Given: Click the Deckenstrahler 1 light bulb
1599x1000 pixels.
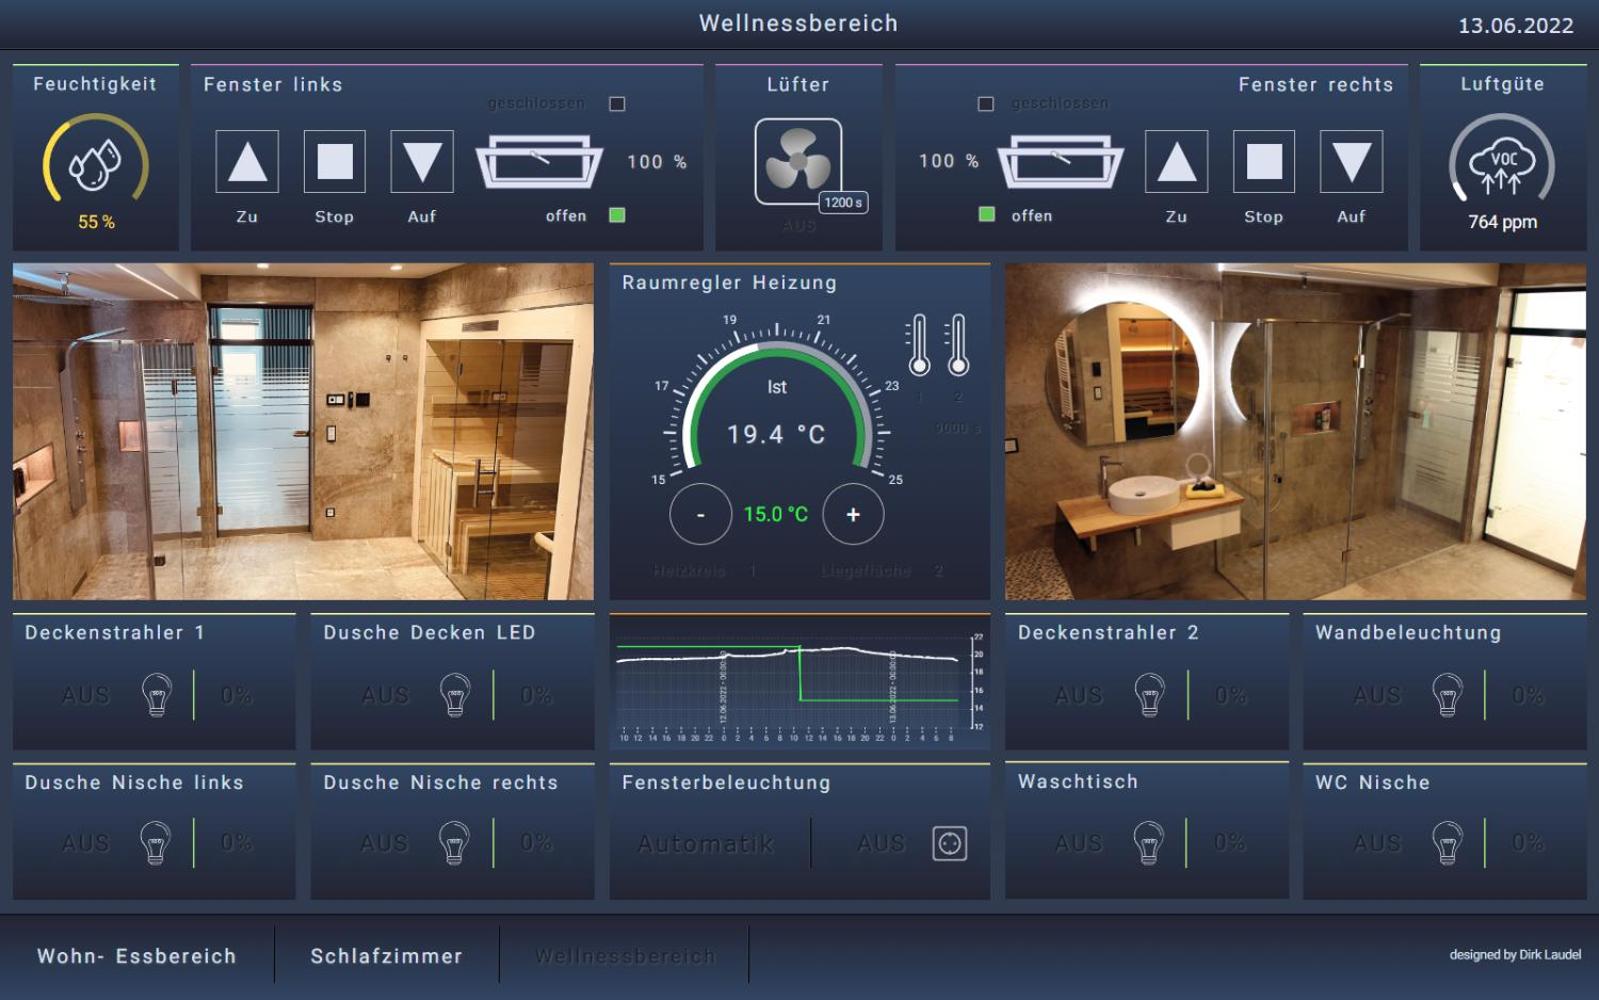Looking at the screenshot, I should (157, 694).
